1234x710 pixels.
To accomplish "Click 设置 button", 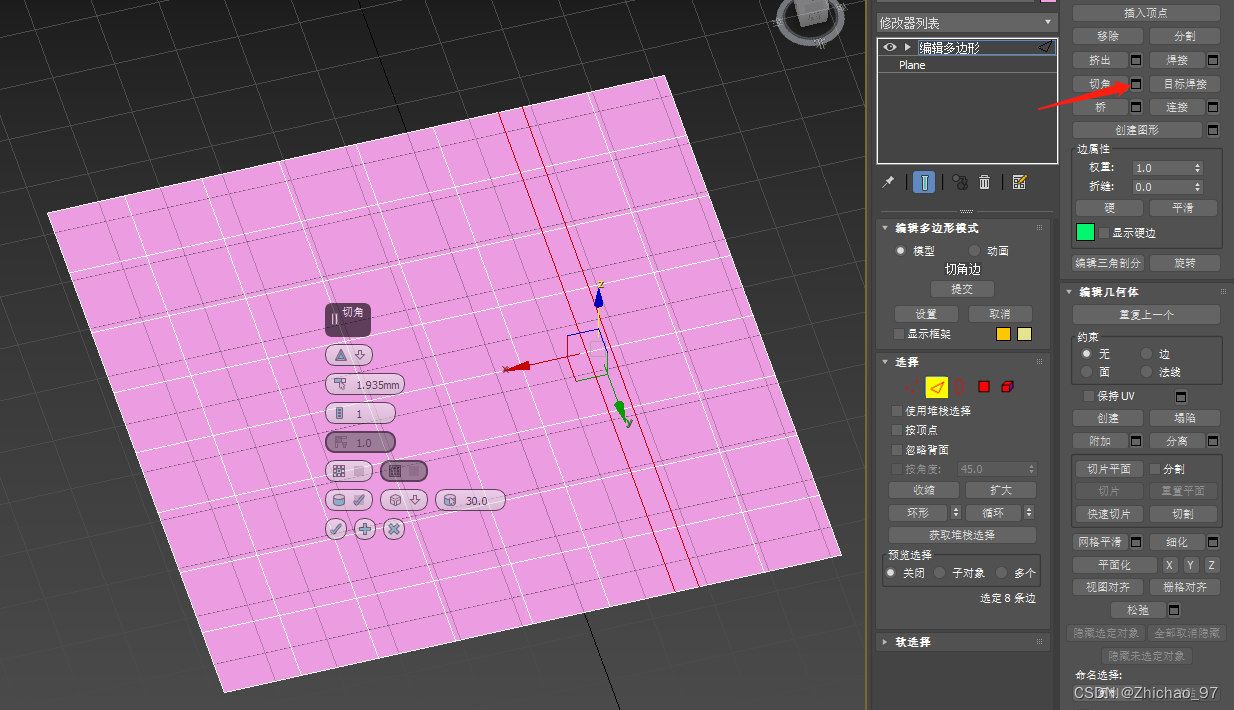I will pos(926,314).
